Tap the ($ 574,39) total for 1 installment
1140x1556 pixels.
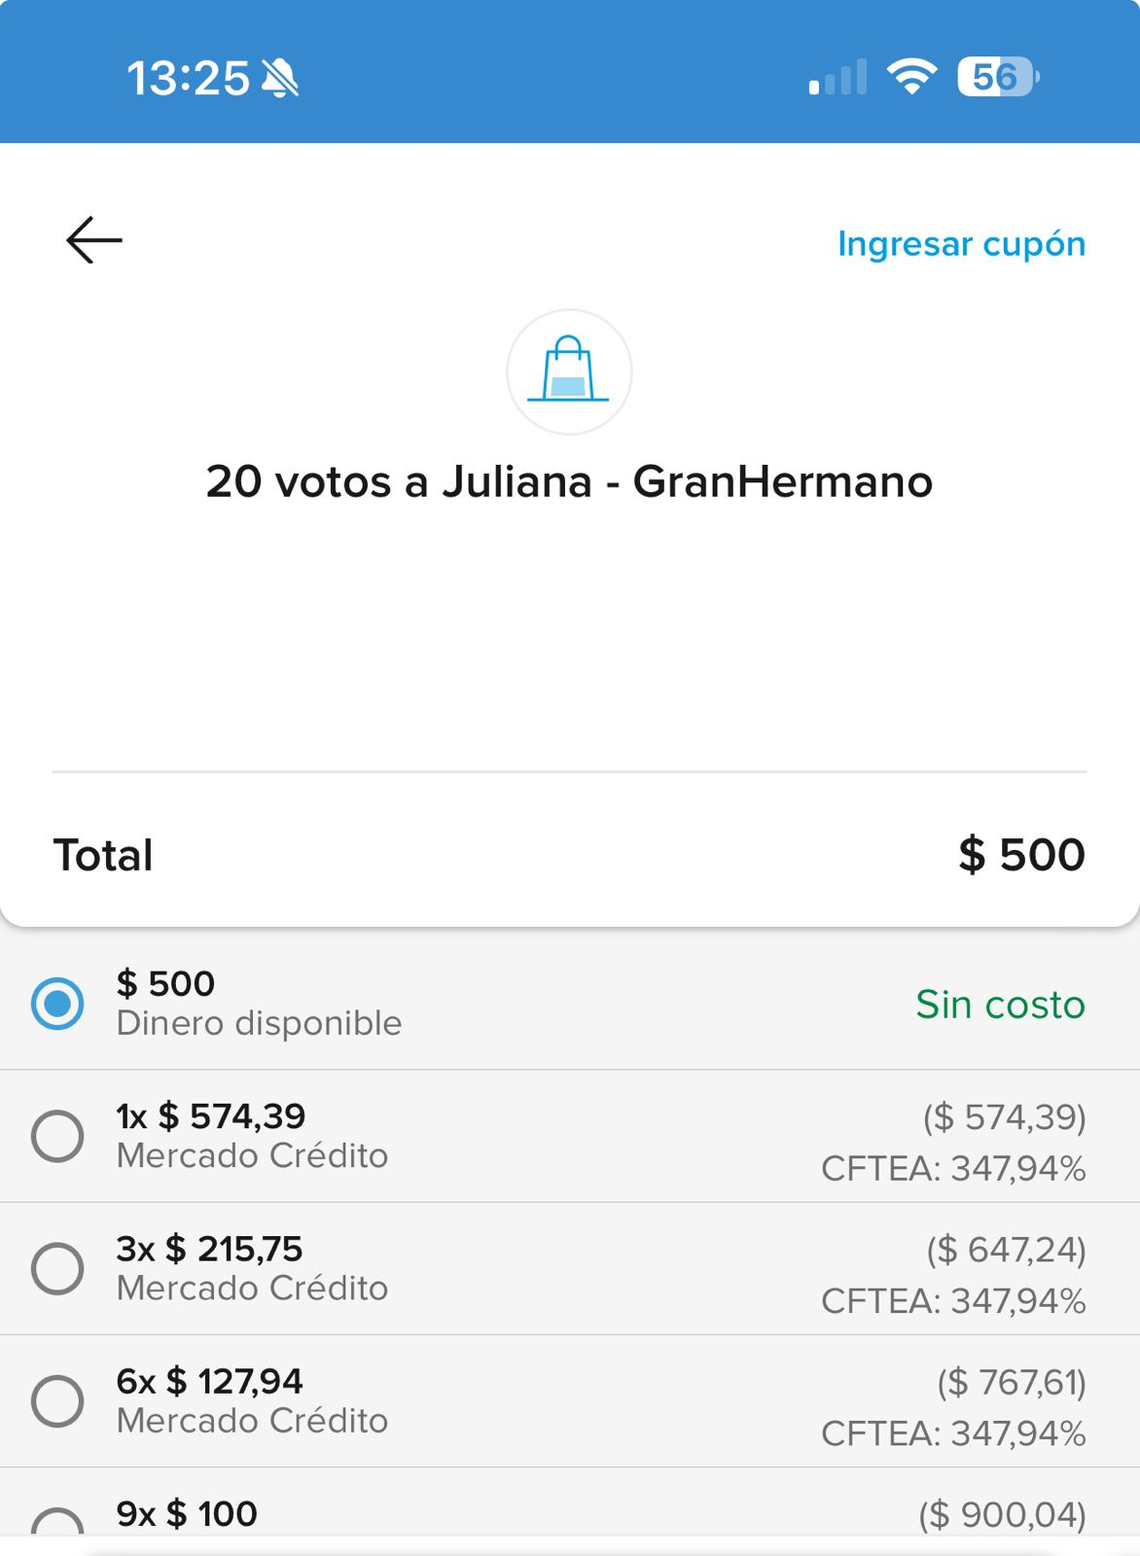[1004, 1116]
